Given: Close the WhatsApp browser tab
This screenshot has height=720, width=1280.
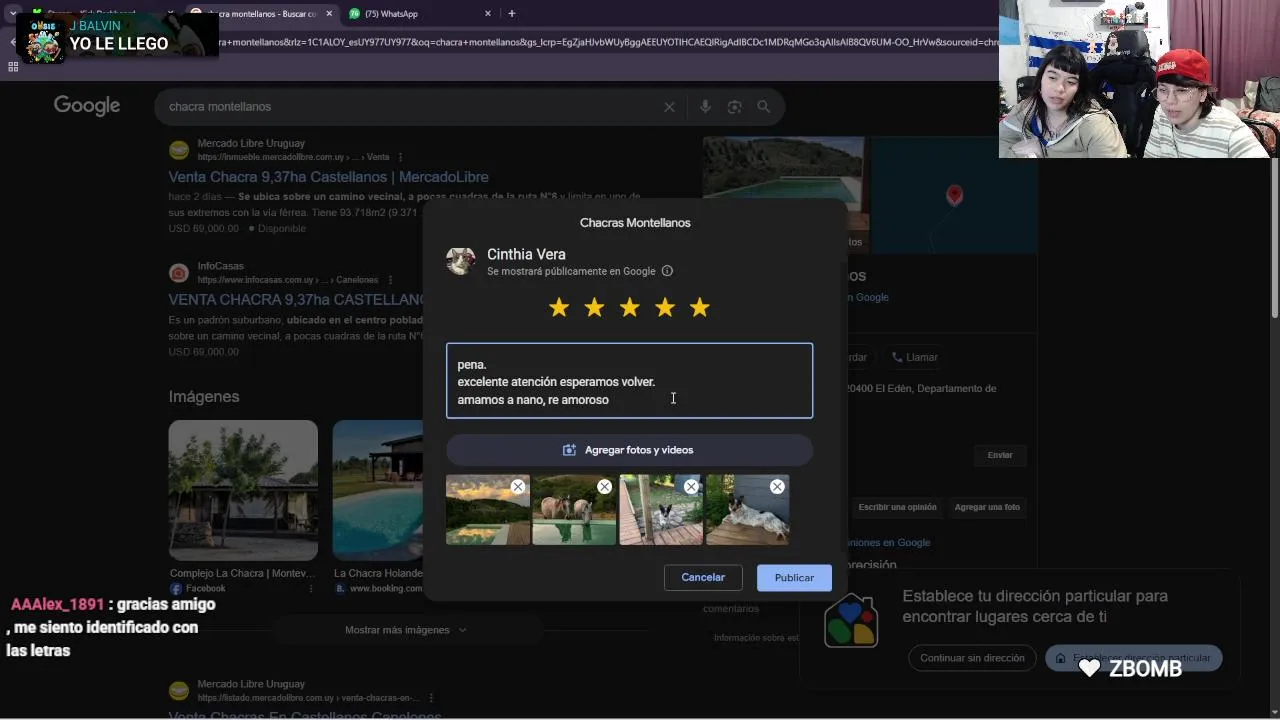Looking at the screenshot, I should 488,14.
